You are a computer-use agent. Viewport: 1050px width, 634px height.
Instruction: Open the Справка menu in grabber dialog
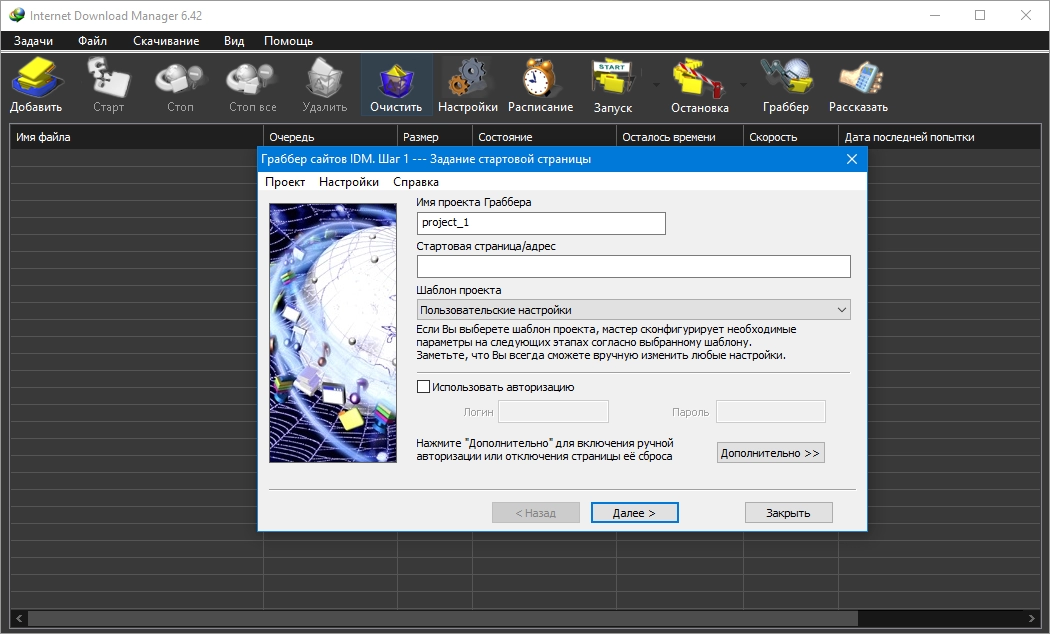[416, 181]
